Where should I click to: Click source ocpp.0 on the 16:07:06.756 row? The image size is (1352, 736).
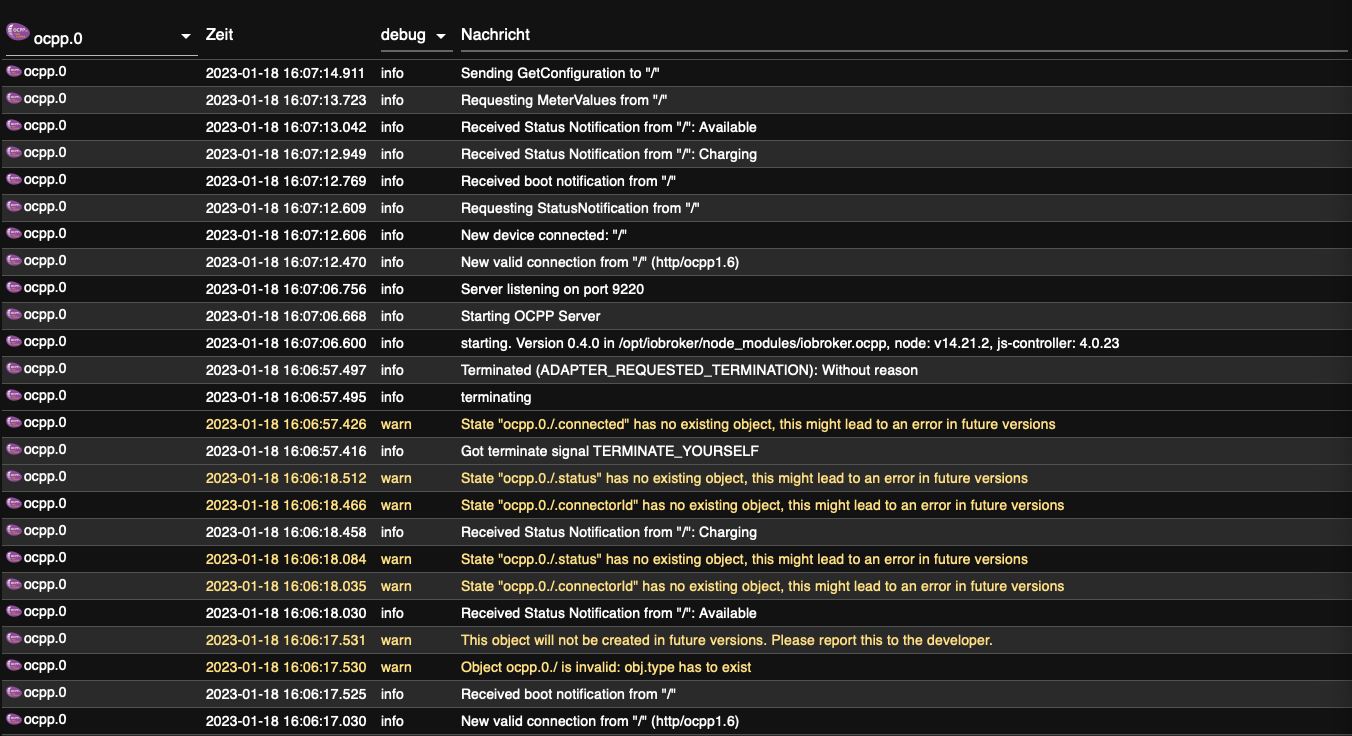click(45, 288)
